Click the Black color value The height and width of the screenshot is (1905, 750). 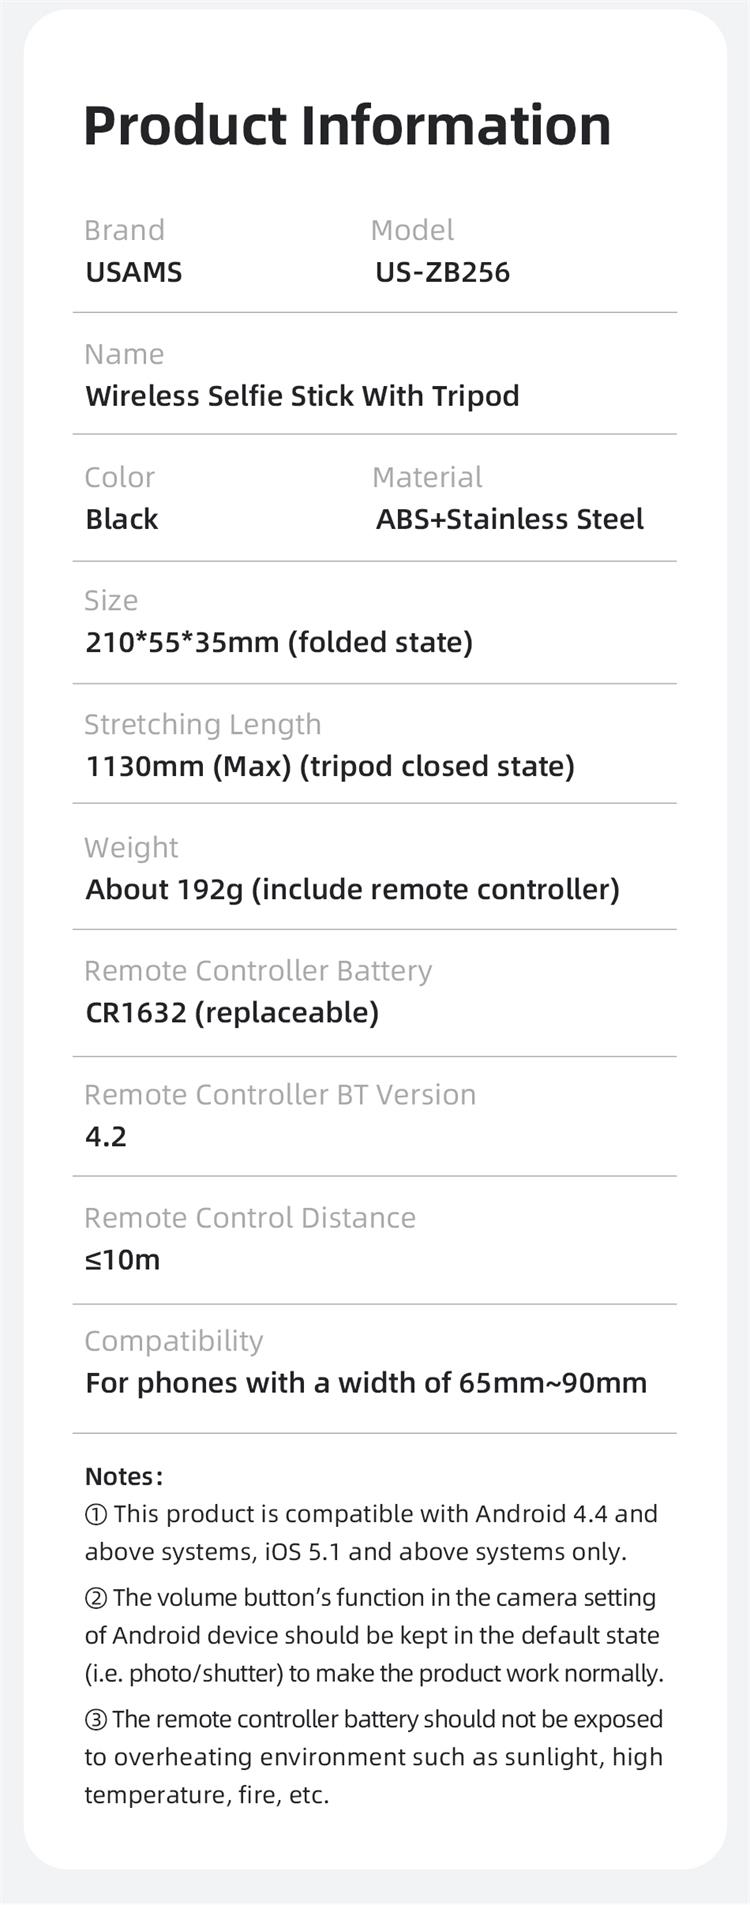pyautogui.click(x=122, y=519)
